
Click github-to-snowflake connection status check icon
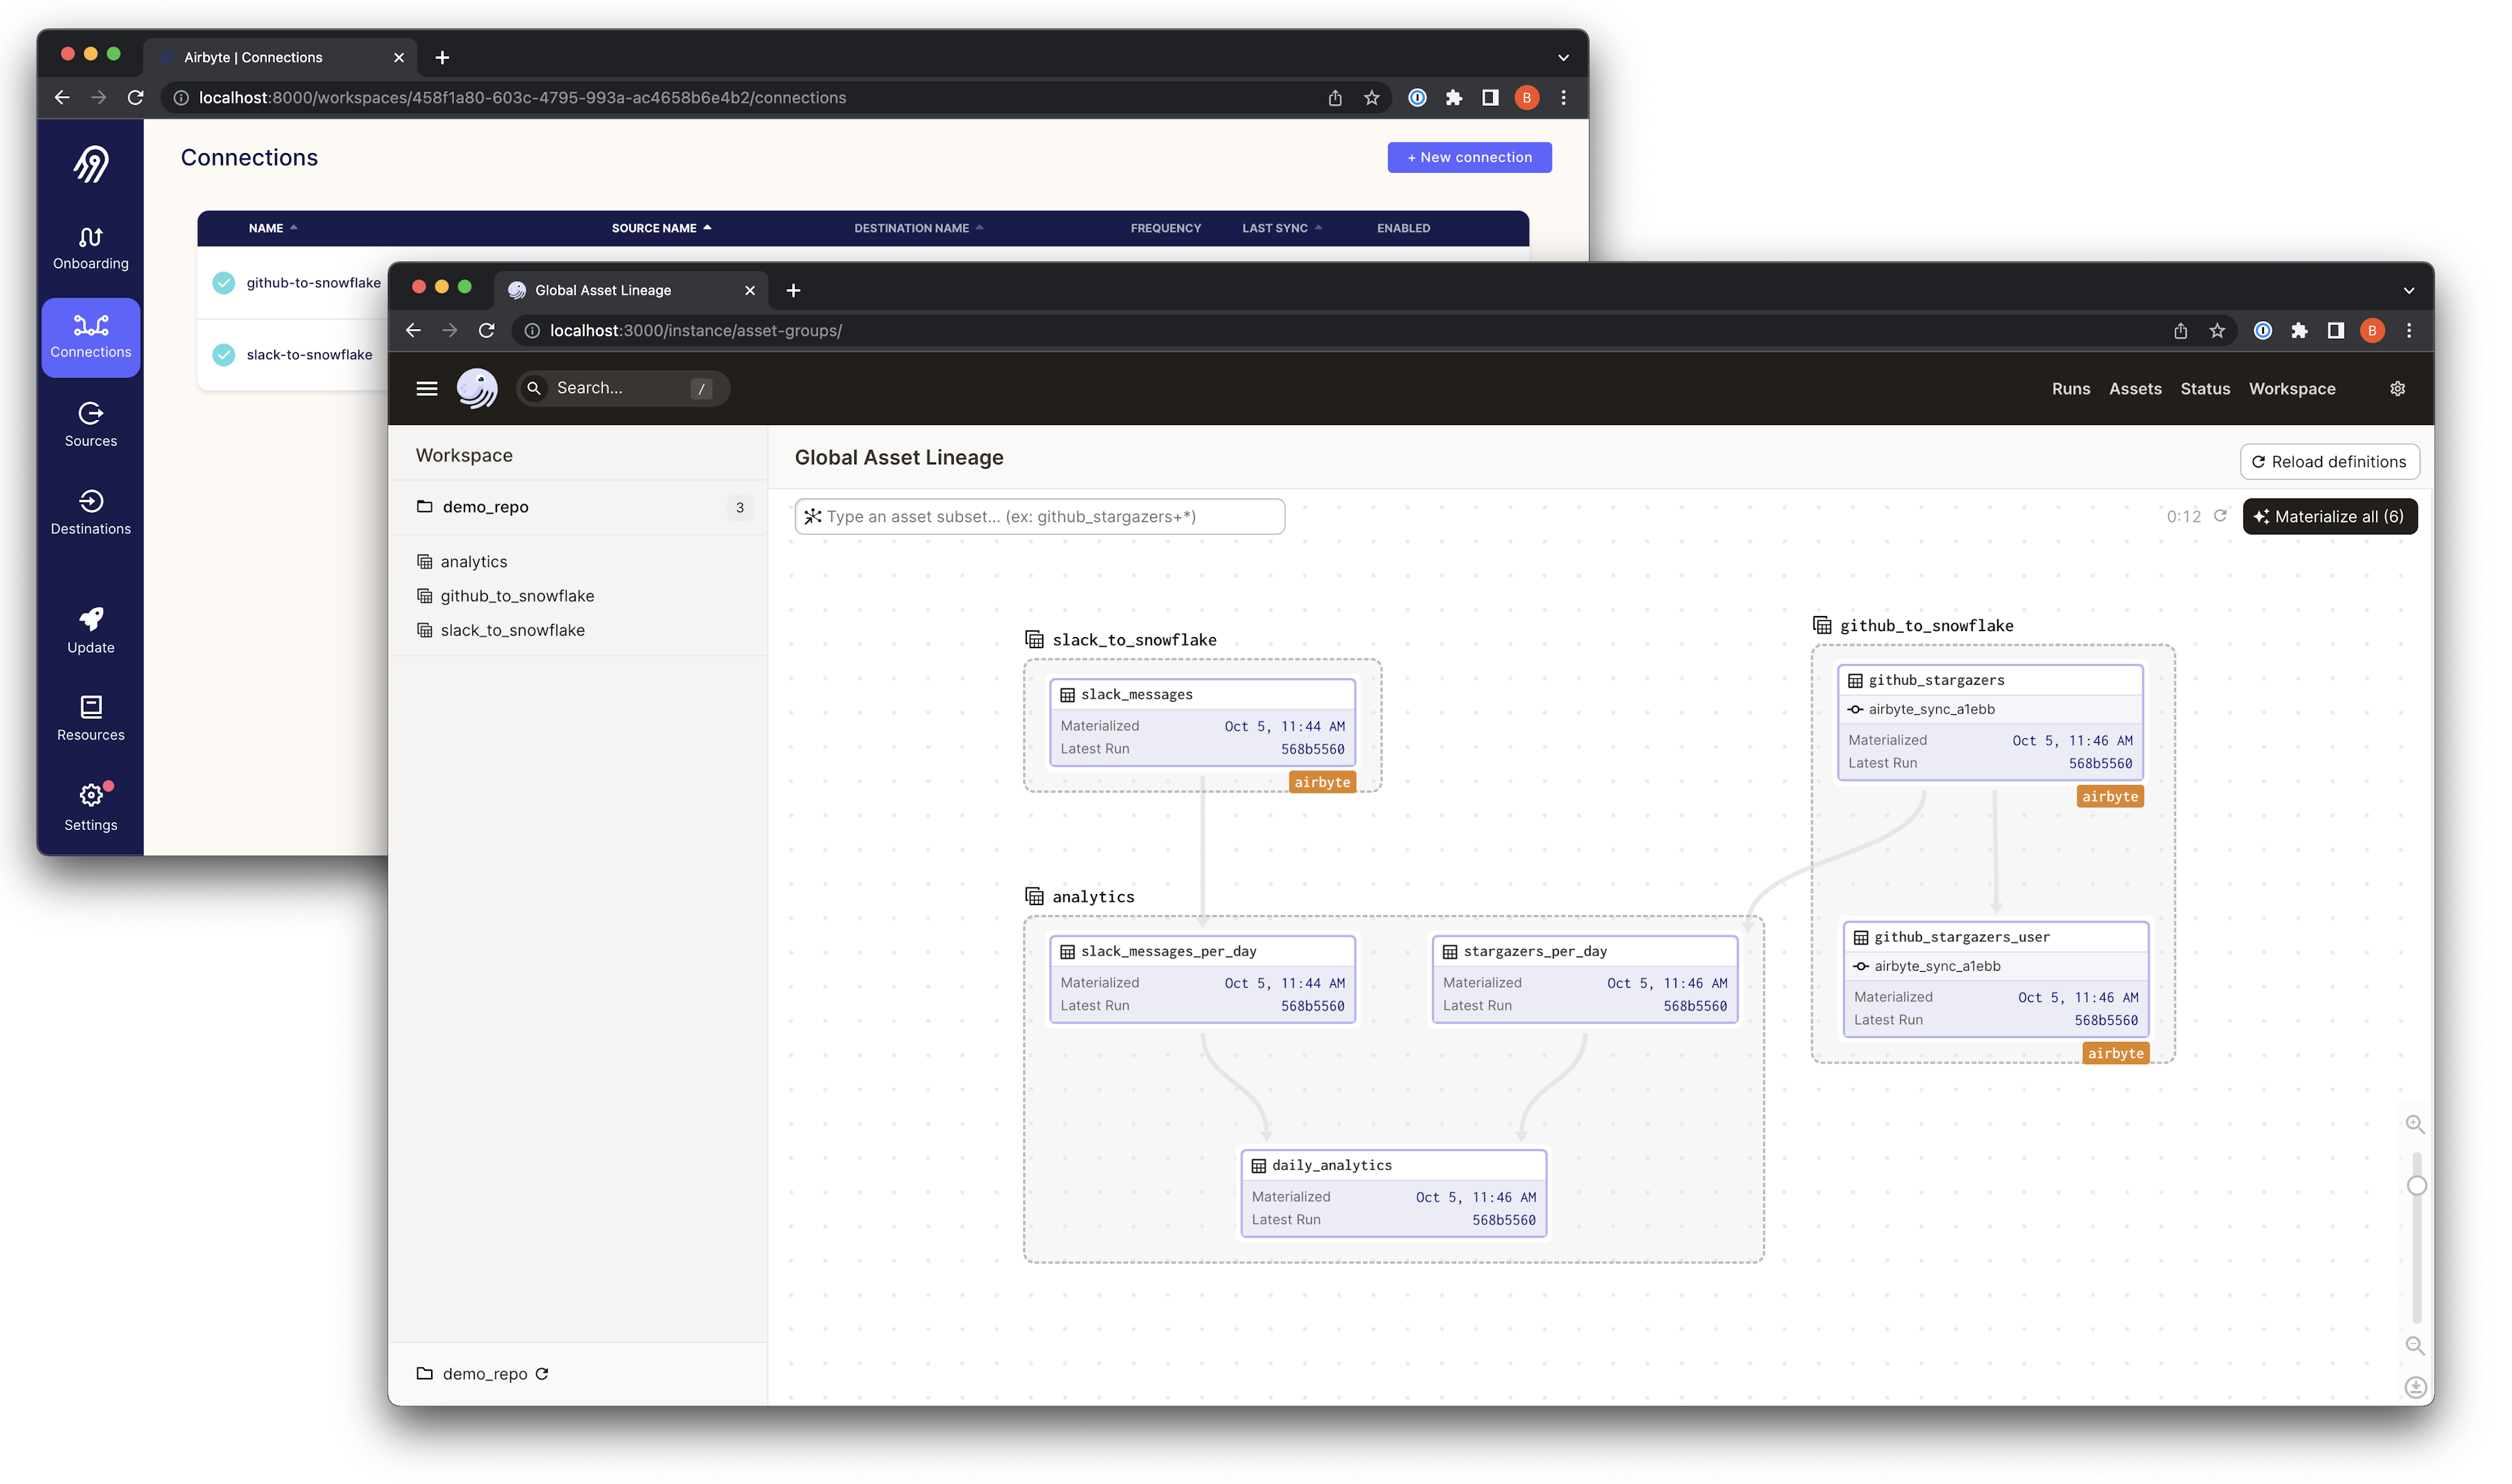(224, 283)
